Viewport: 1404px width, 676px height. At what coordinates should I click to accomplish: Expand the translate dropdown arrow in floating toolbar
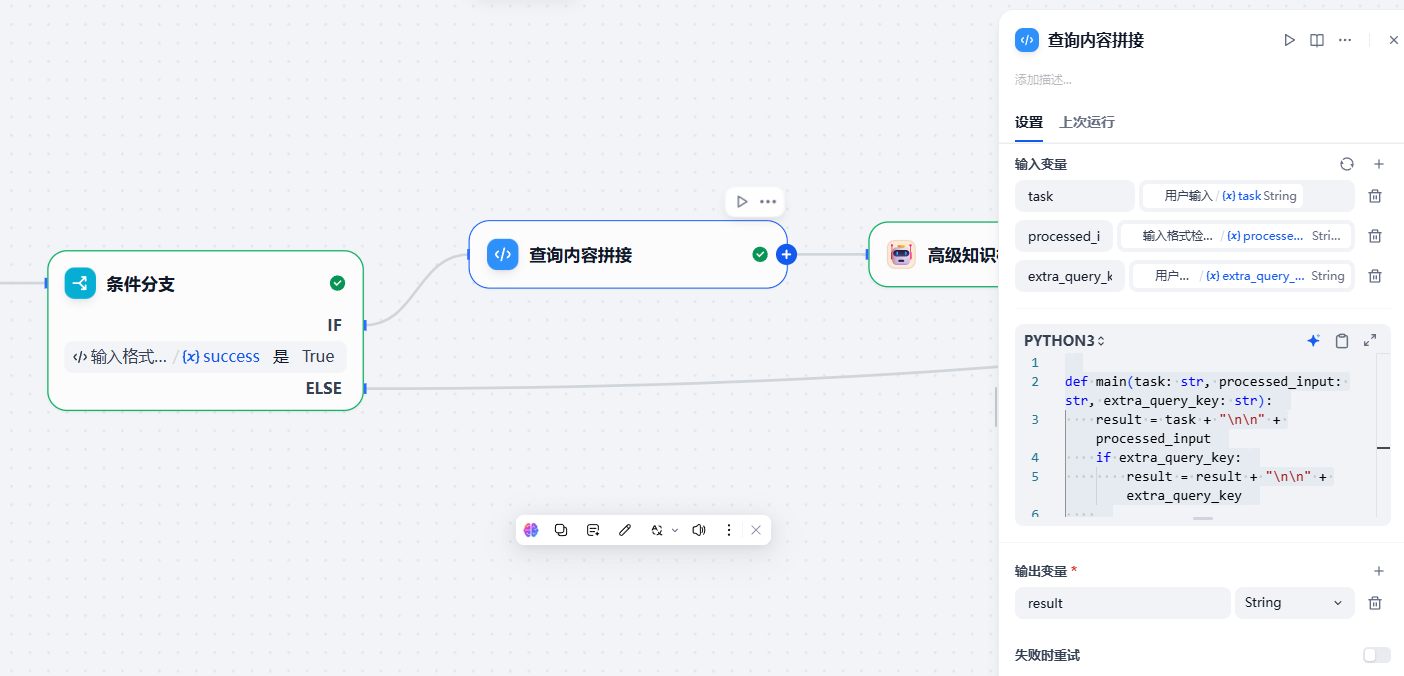[x=675, y=530]
